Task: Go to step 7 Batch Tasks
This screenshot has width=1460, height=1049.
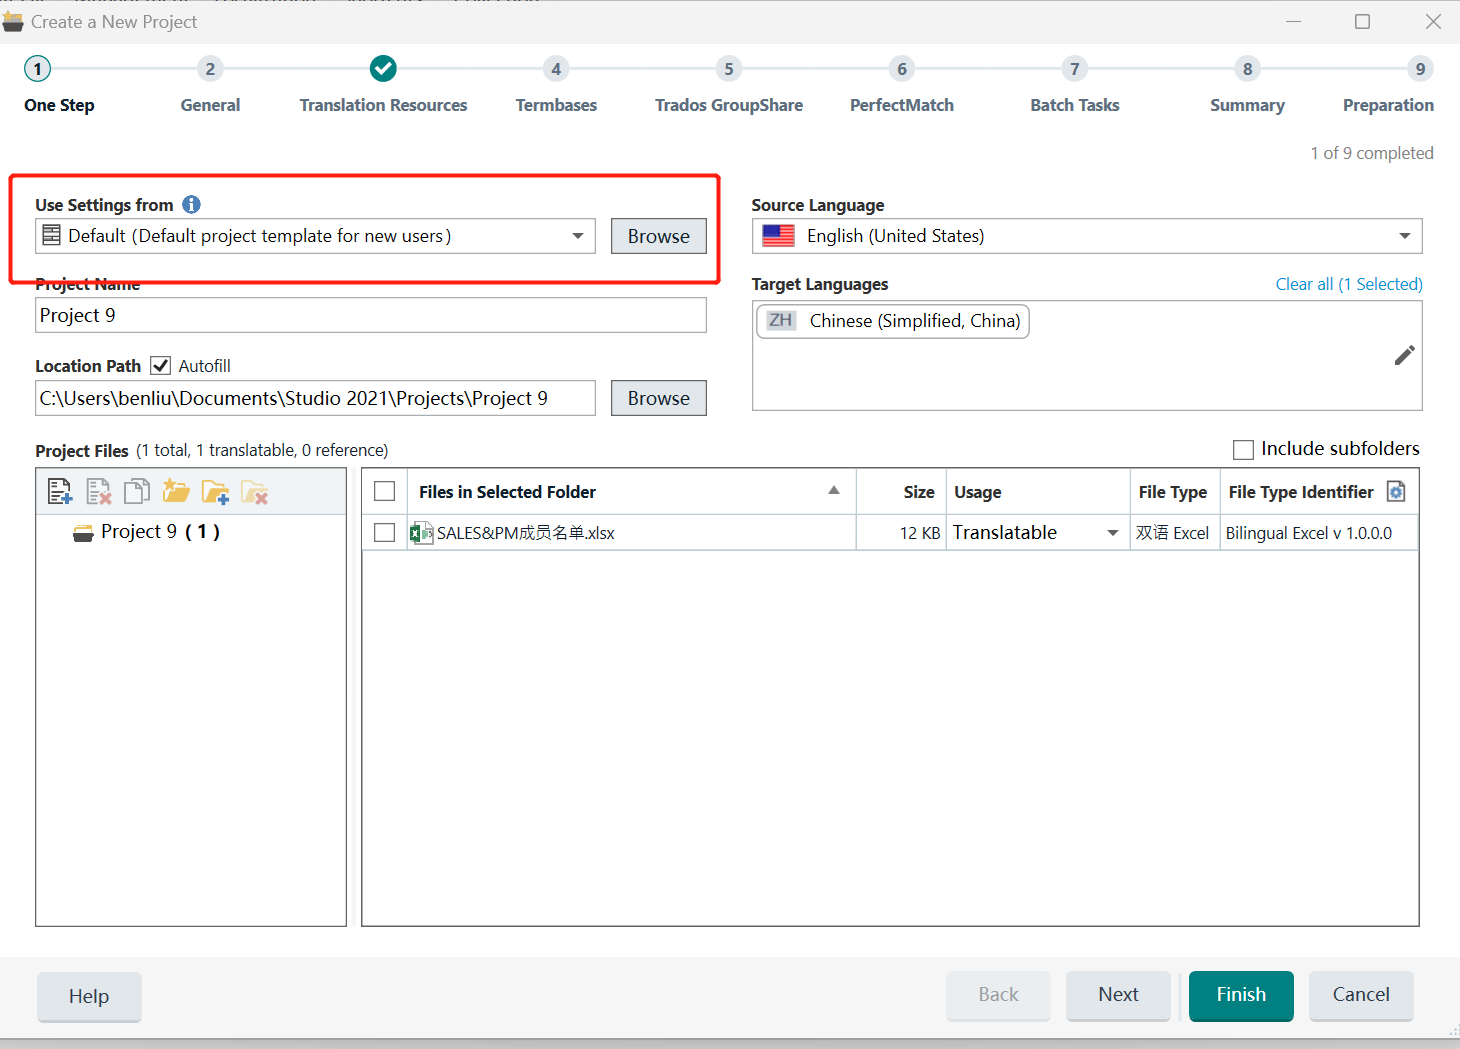Action: (x=1075, y=69)
